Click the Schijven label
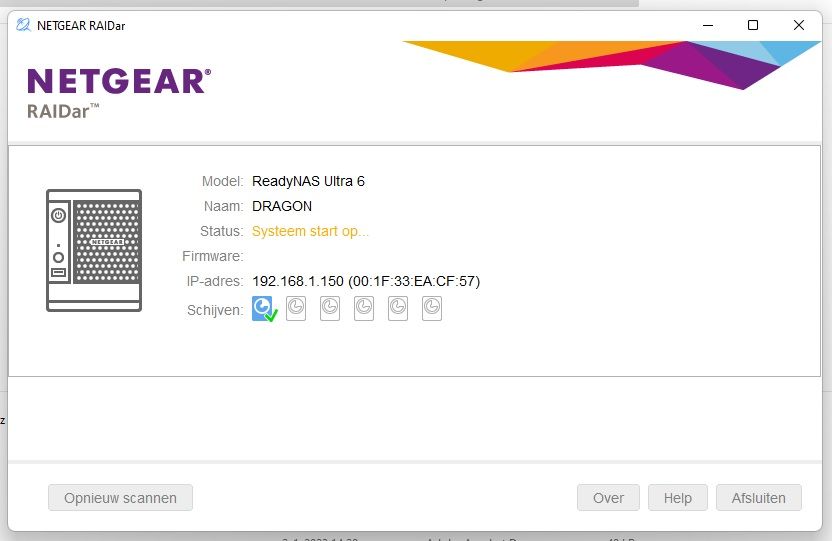Image resolution: width=832 pixels, height=541 pixels. [x=215, y=310]
